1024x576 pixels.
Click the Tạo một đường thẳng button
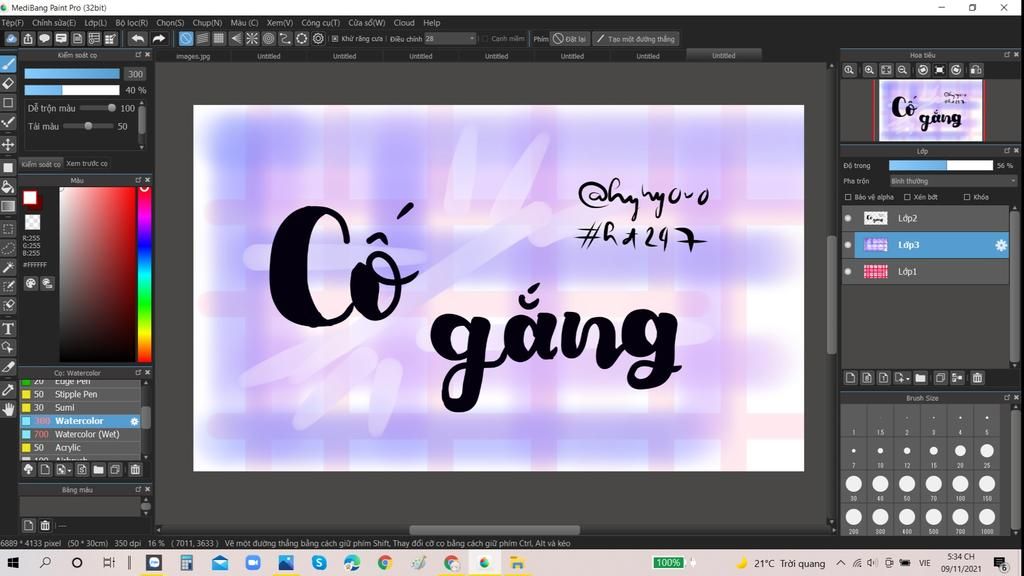tap(636, 39)
